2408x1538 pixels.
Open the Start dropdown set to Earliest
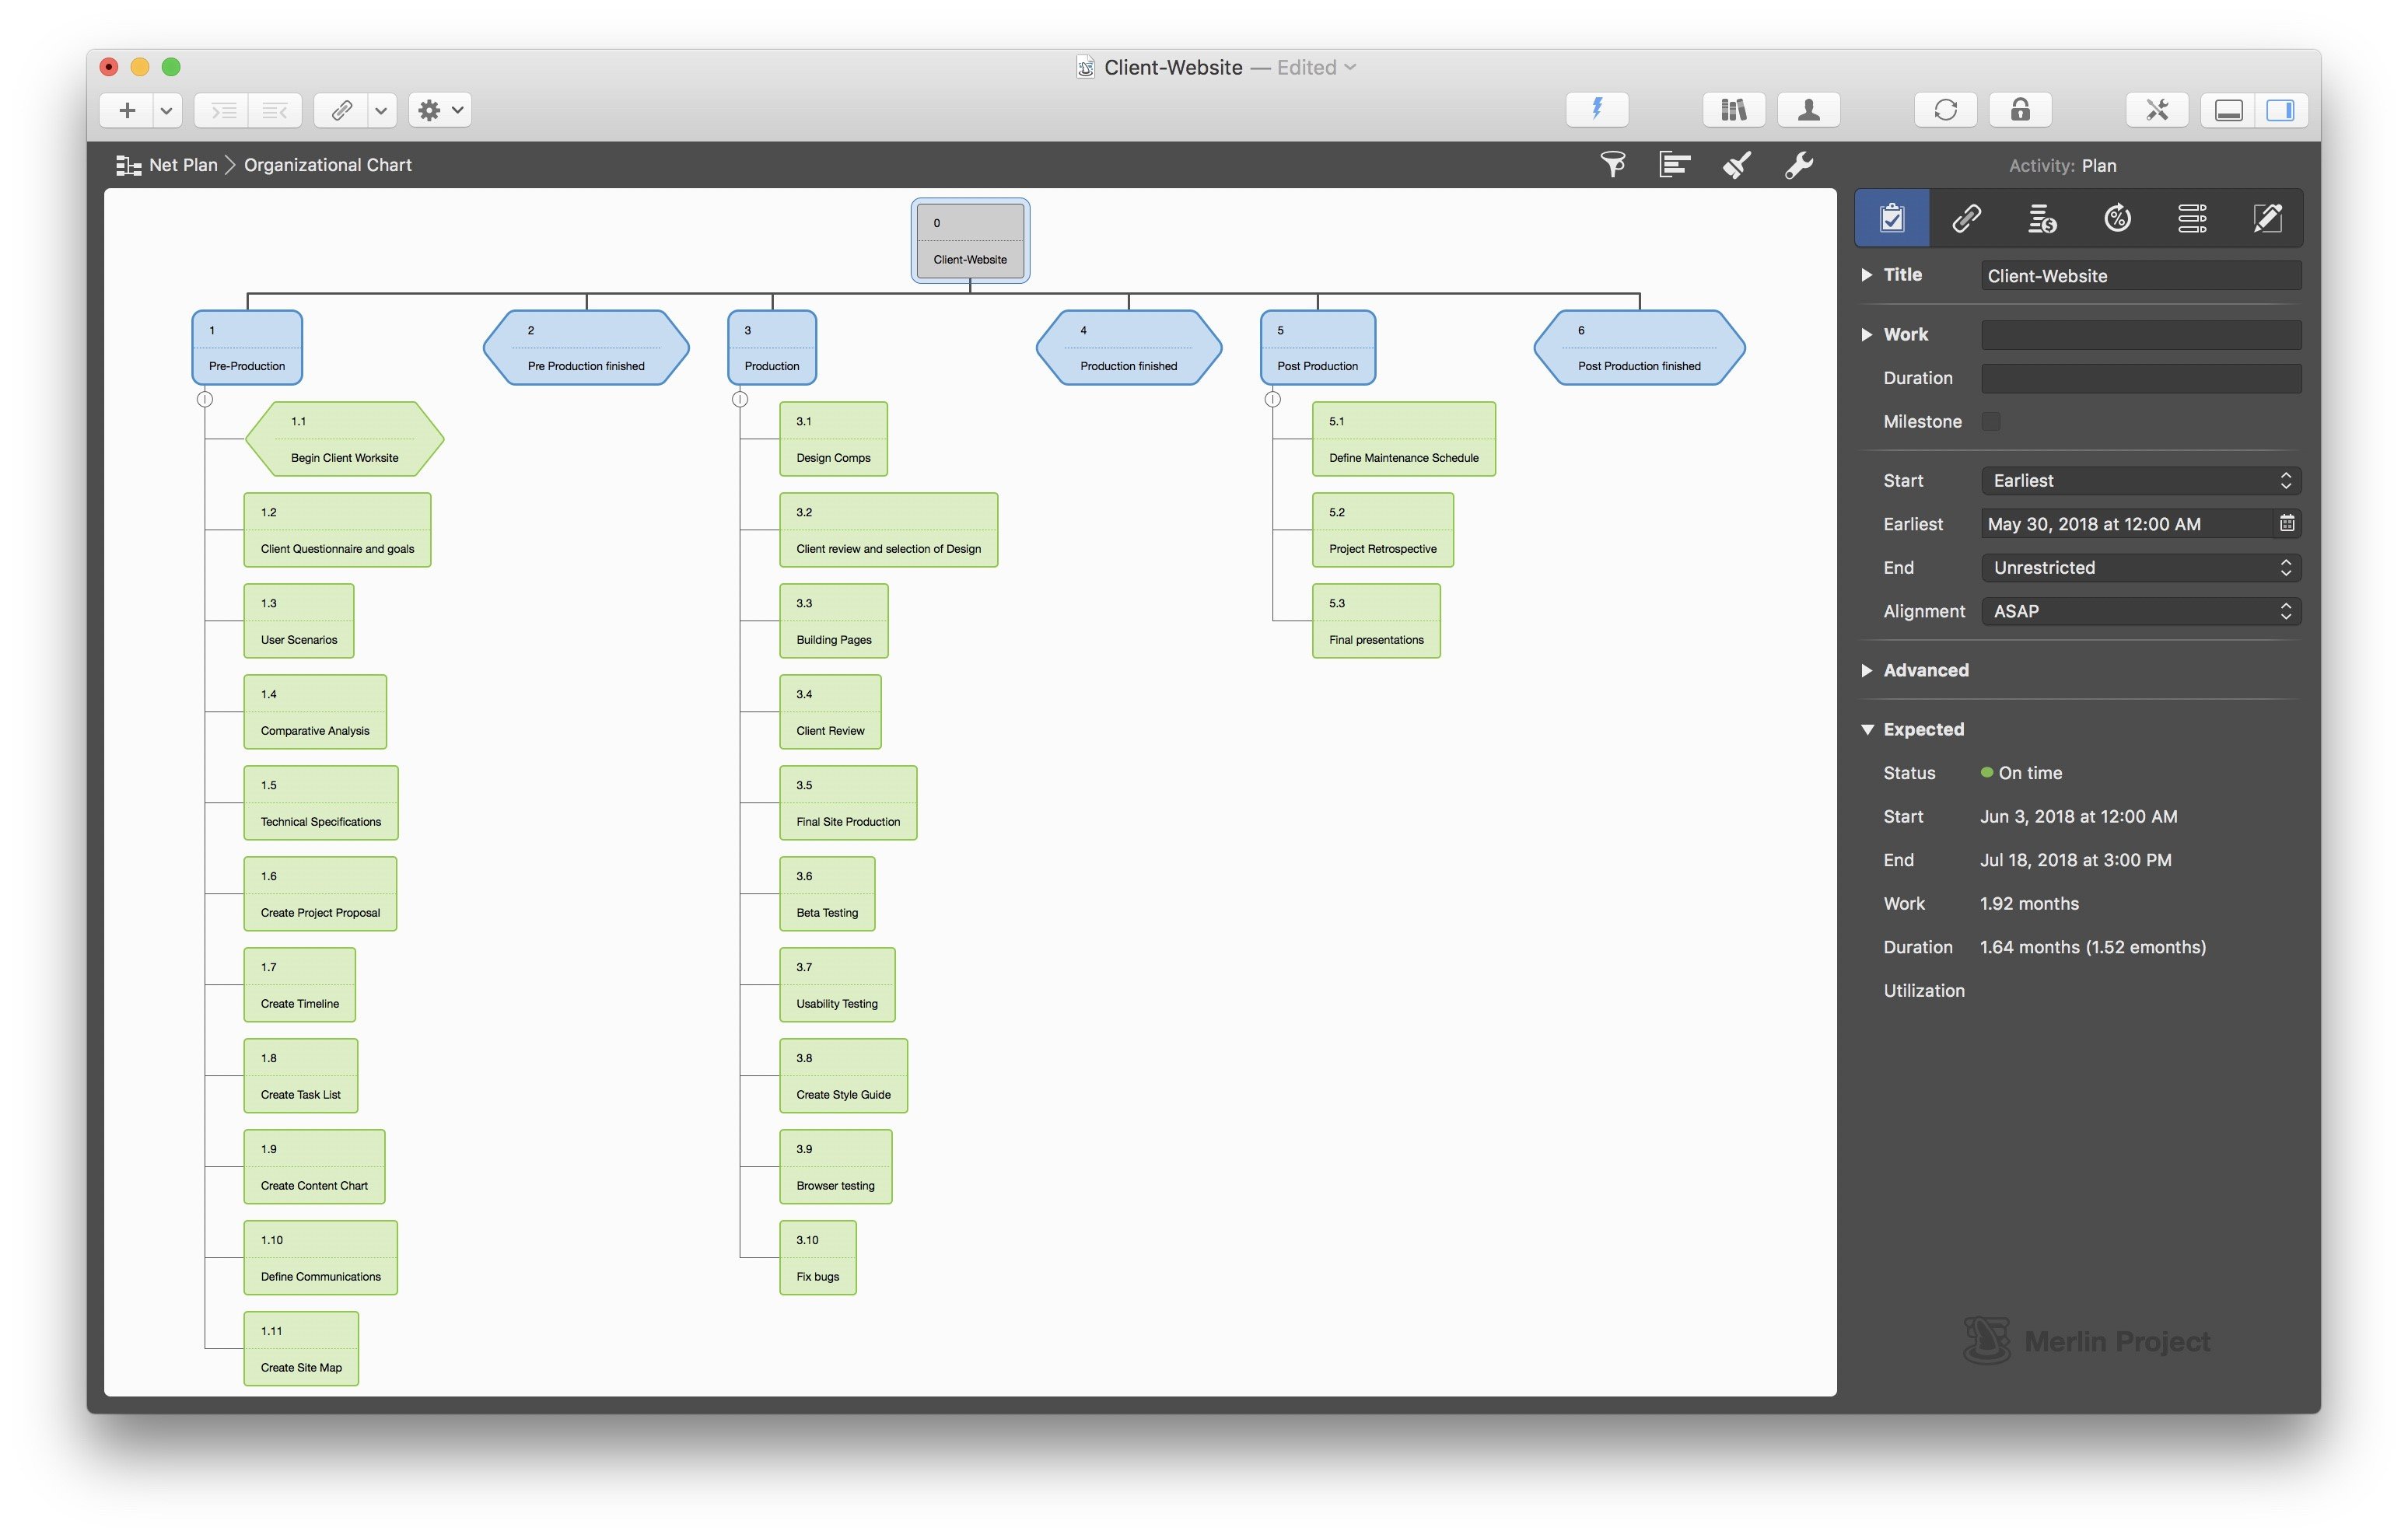(x=2141, y=481)
